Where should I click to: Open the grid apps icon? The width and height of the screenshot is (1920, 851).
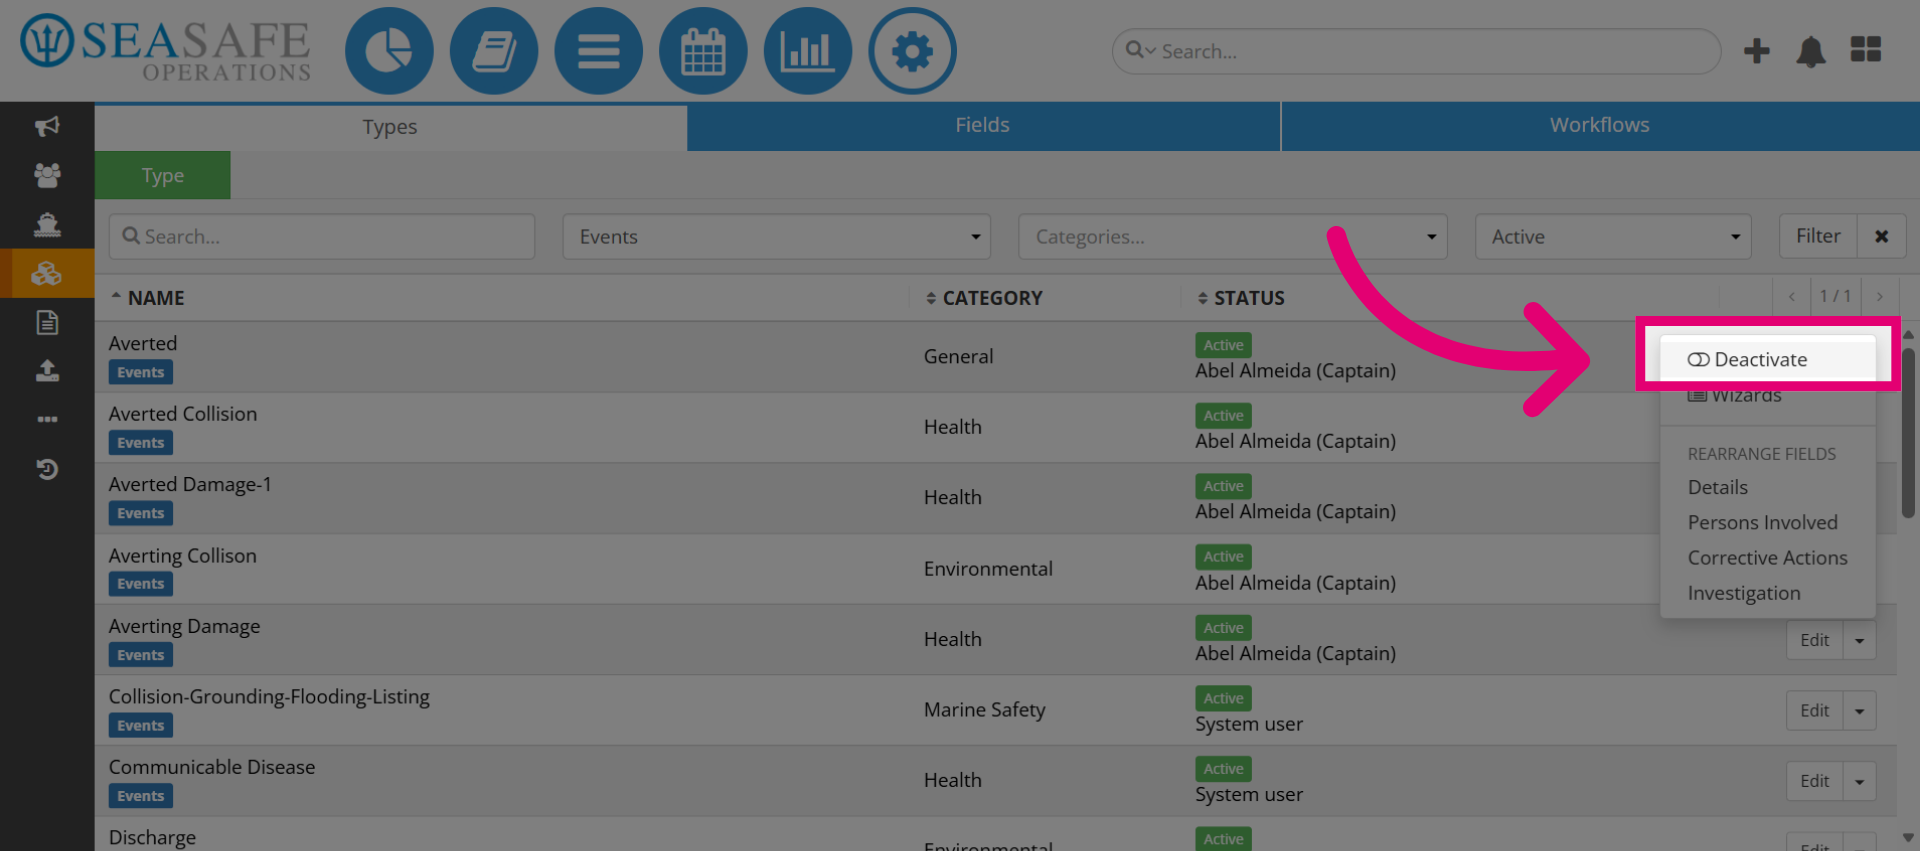[x=1865, y=49]
